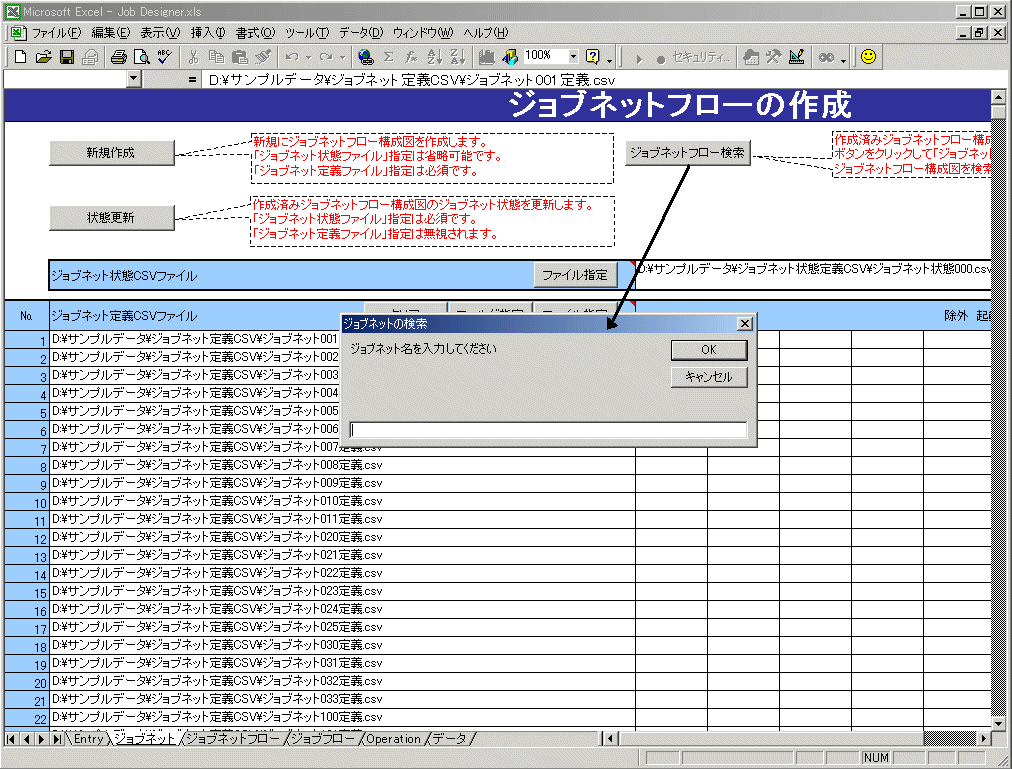Expand the Redo history dropdown arrow
The width and height of the screenshot is (1012, 769).
343,57
